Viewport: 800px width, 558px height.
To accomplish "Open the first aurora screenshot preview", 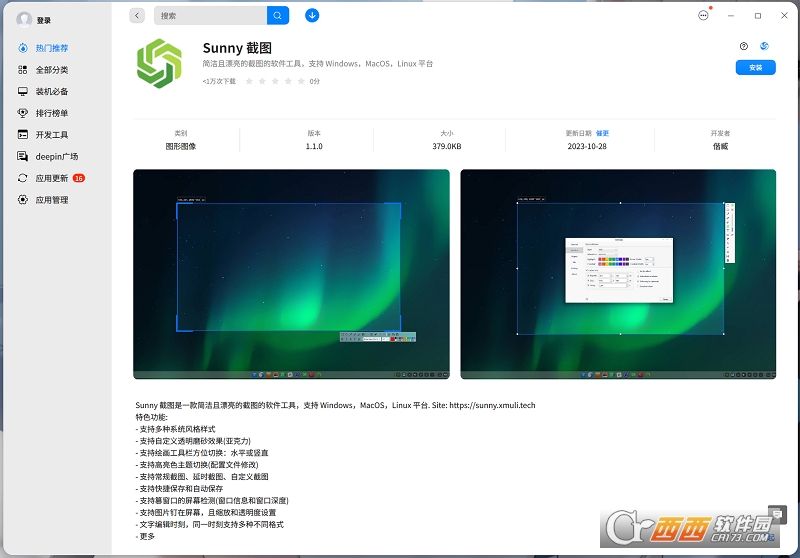I will [291, 274].
